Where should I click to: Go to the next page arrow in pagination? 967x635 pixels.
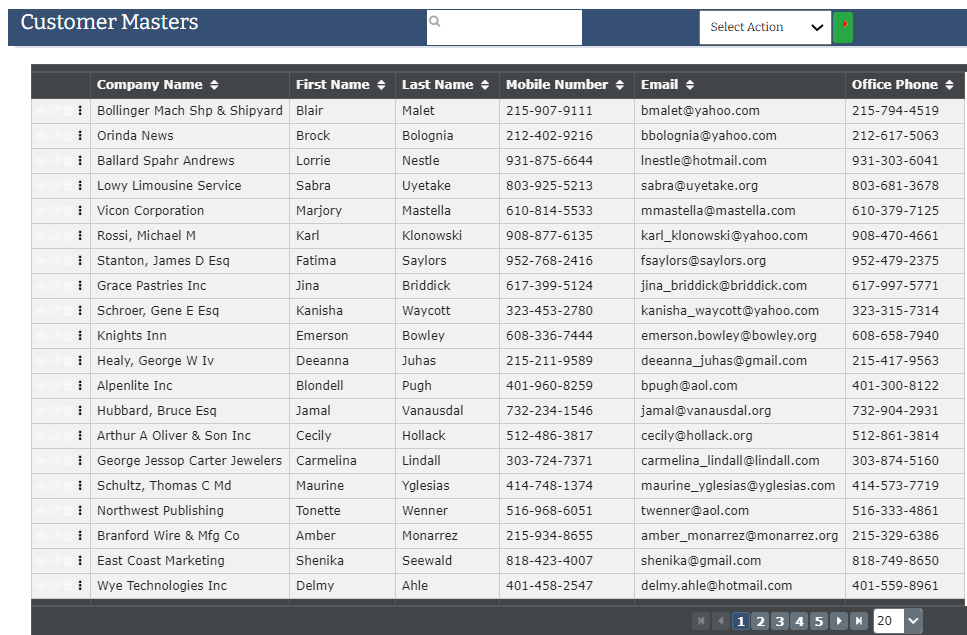839,622
